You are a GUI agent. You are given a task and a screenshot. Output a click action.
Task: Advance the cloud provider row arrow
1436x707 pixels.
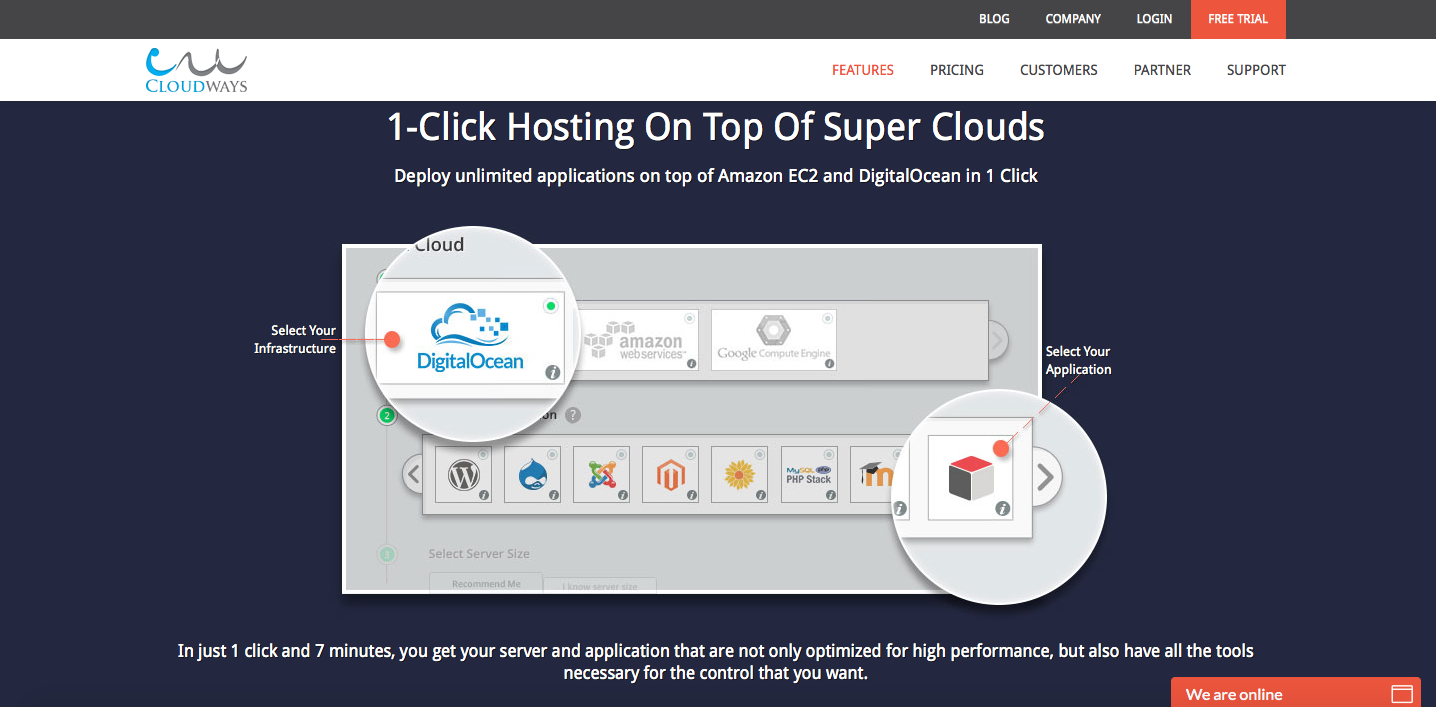[997, 341]
